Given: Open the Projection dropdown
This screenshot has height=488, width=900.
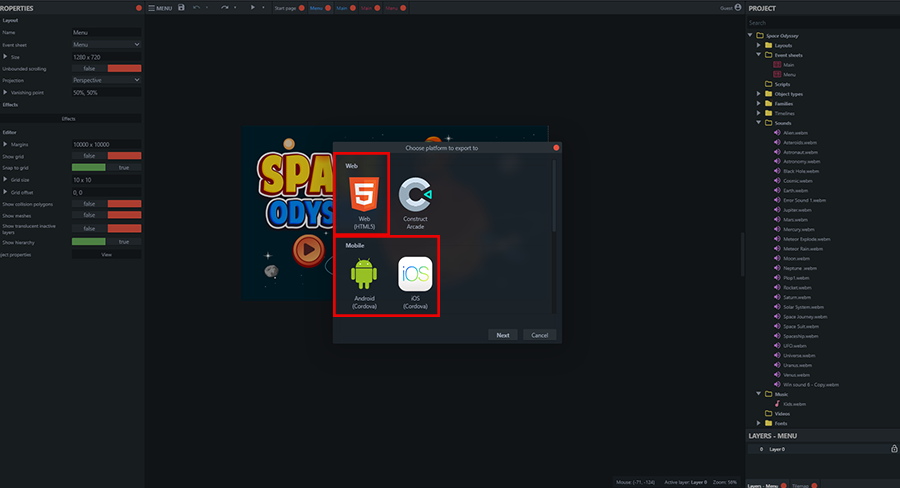Looking at the screenshot, I should (x=106, y=80).
